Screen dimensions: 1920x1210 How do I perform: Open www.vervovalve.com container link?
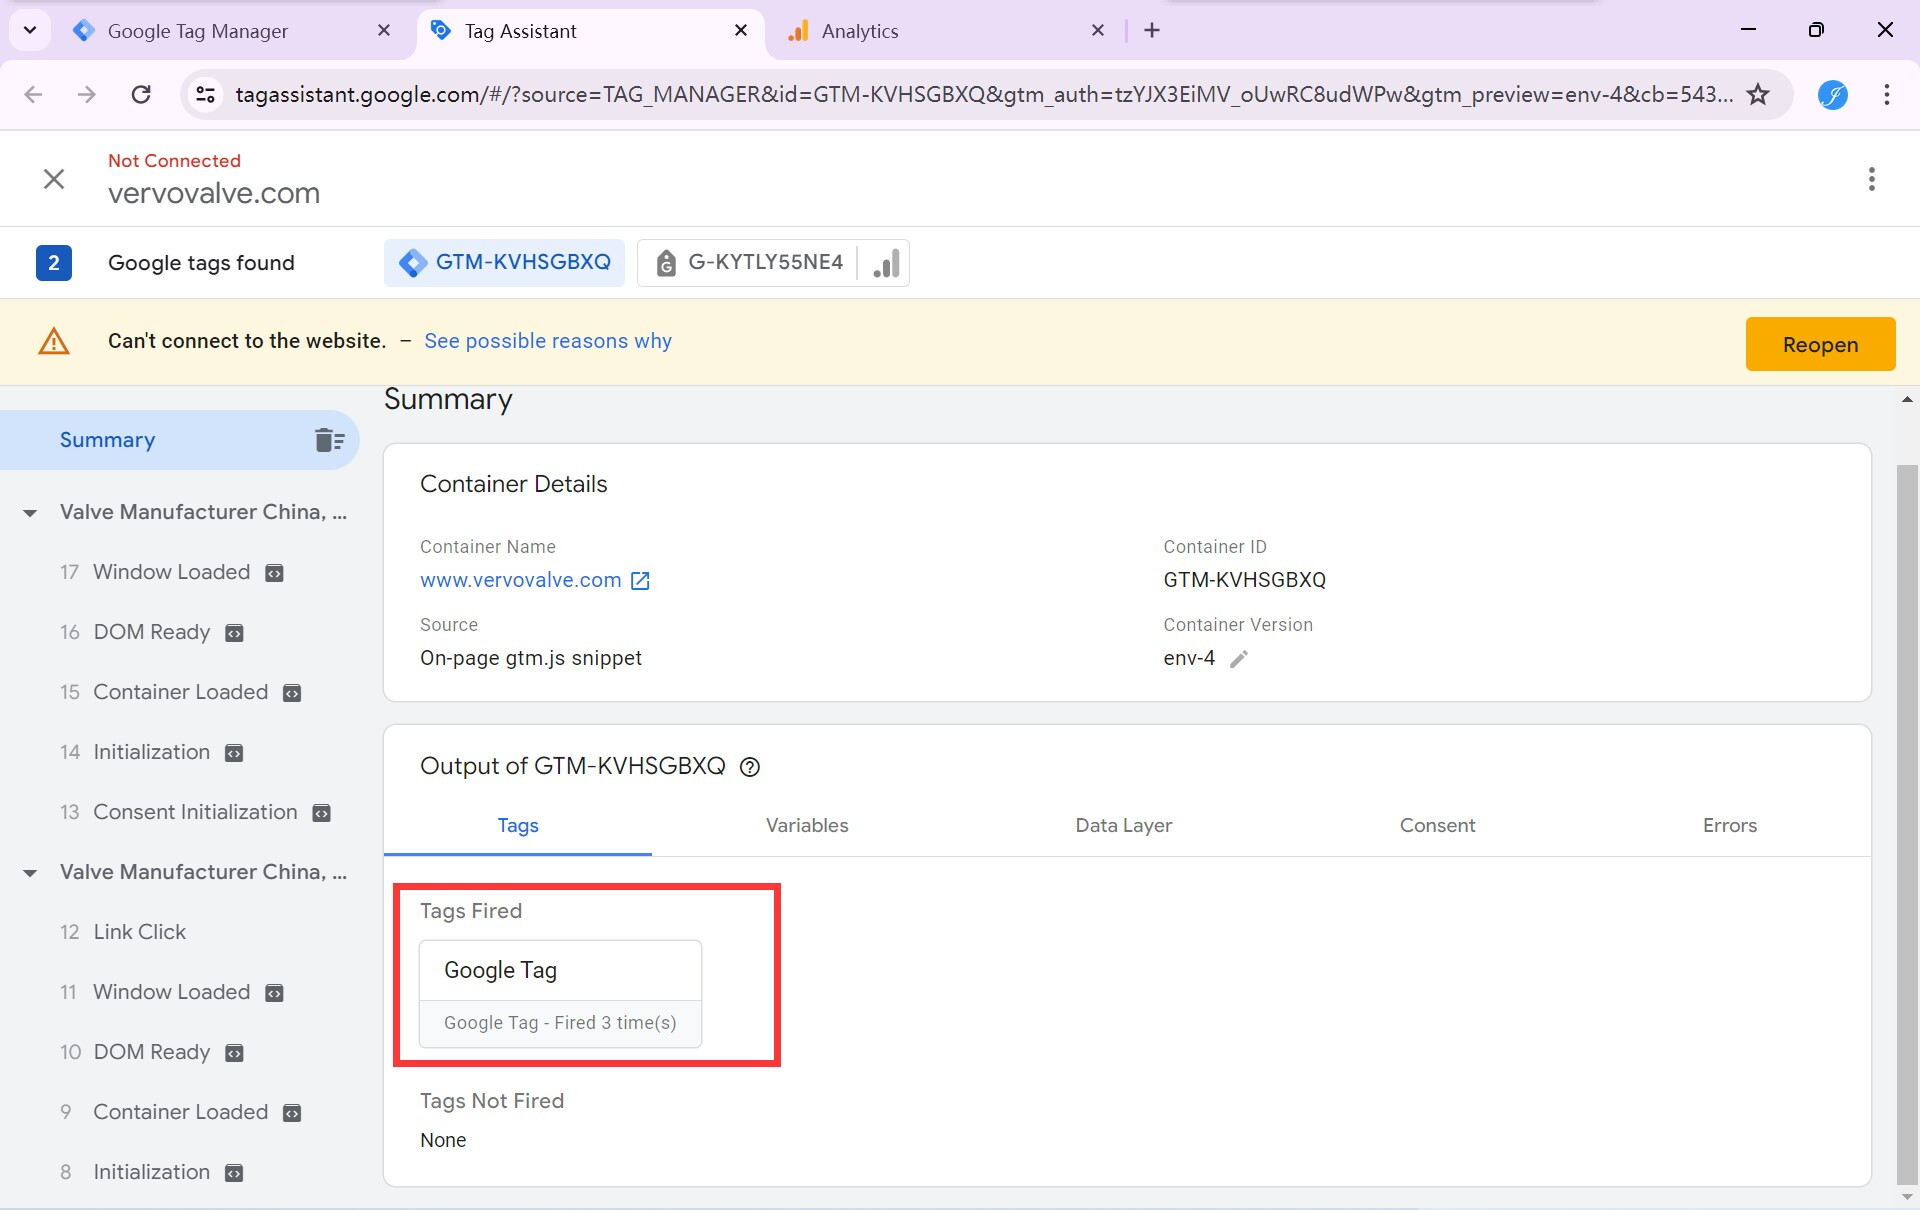pos(520,580)
